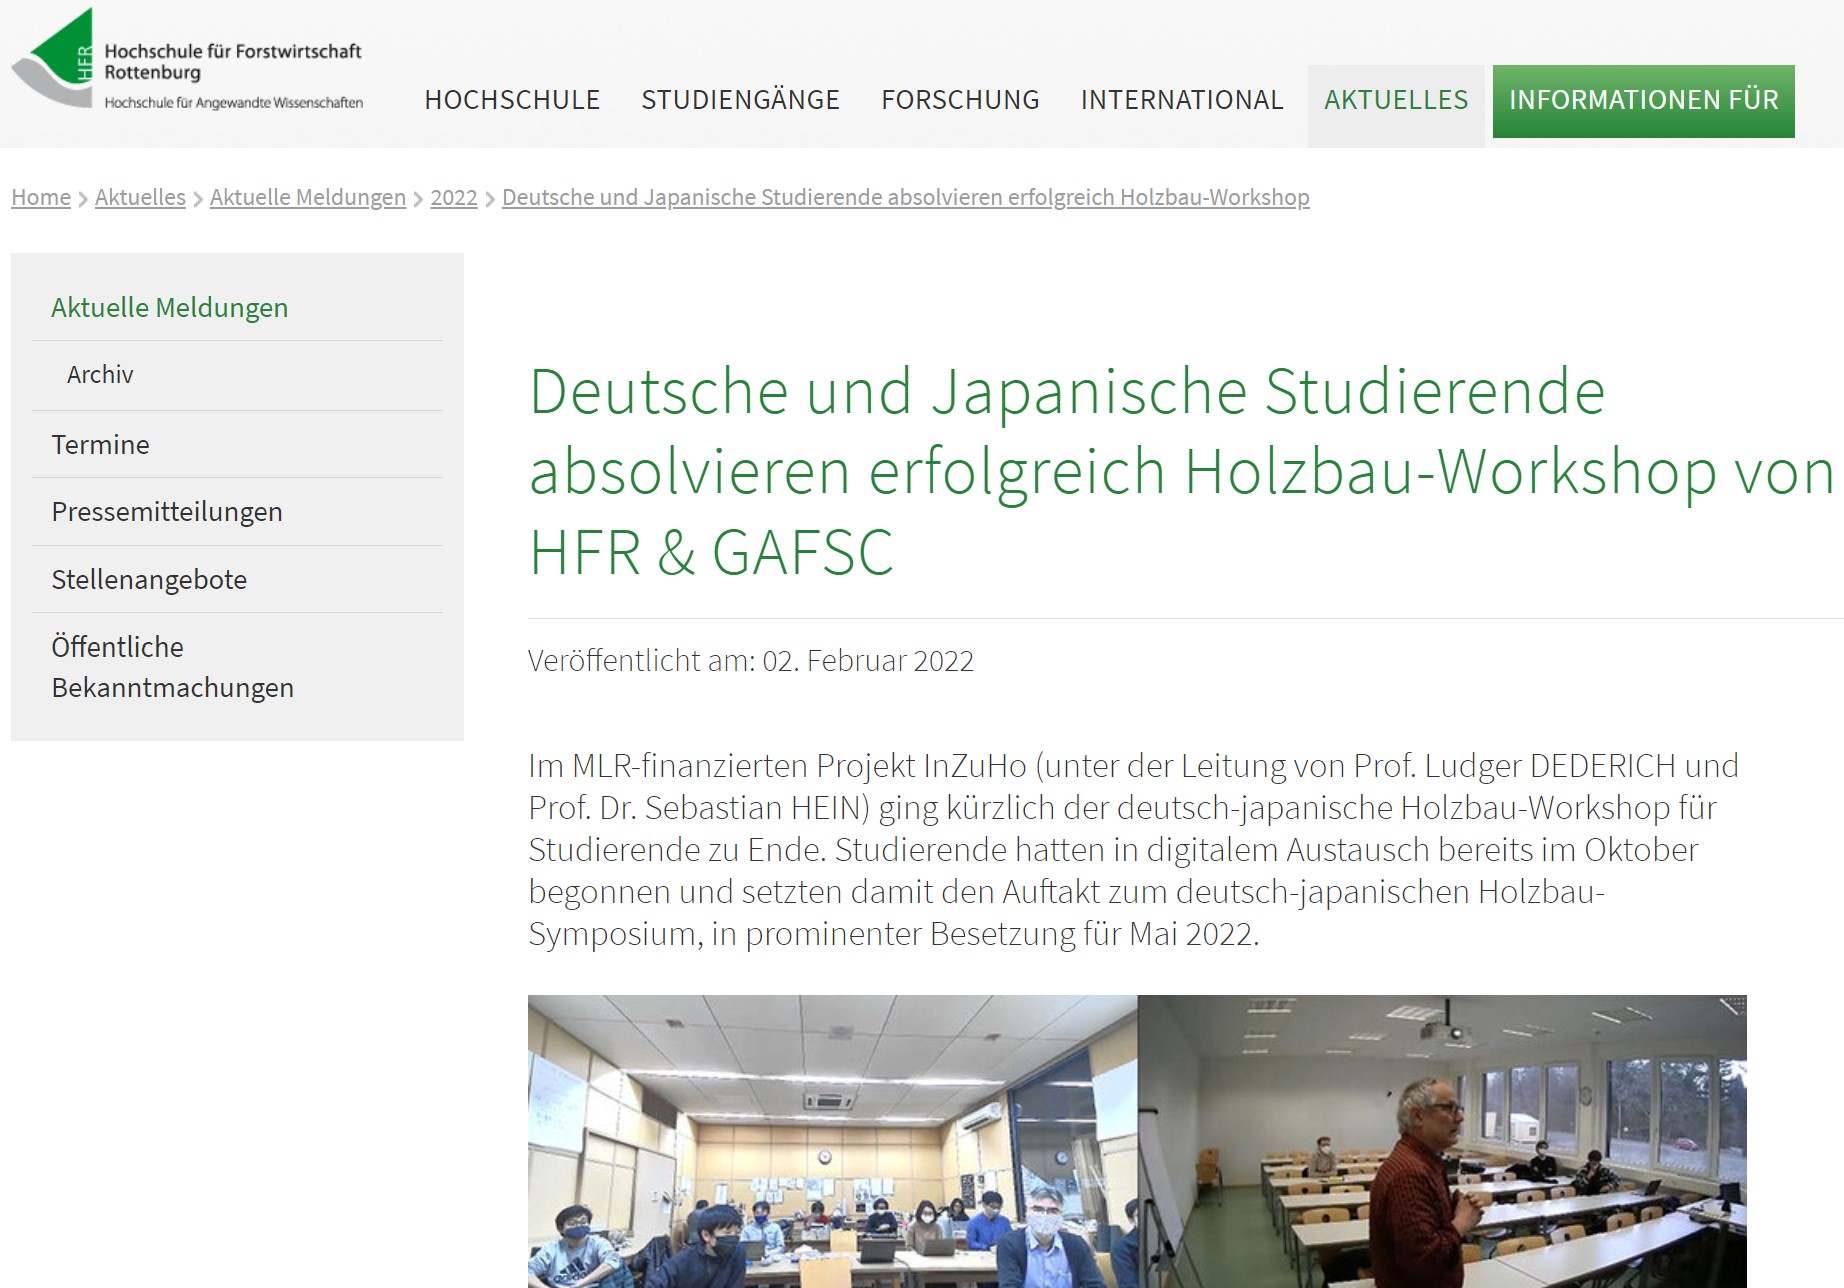
Task: Open the HOCHSCHULE menu
Action: click(512, 100)
